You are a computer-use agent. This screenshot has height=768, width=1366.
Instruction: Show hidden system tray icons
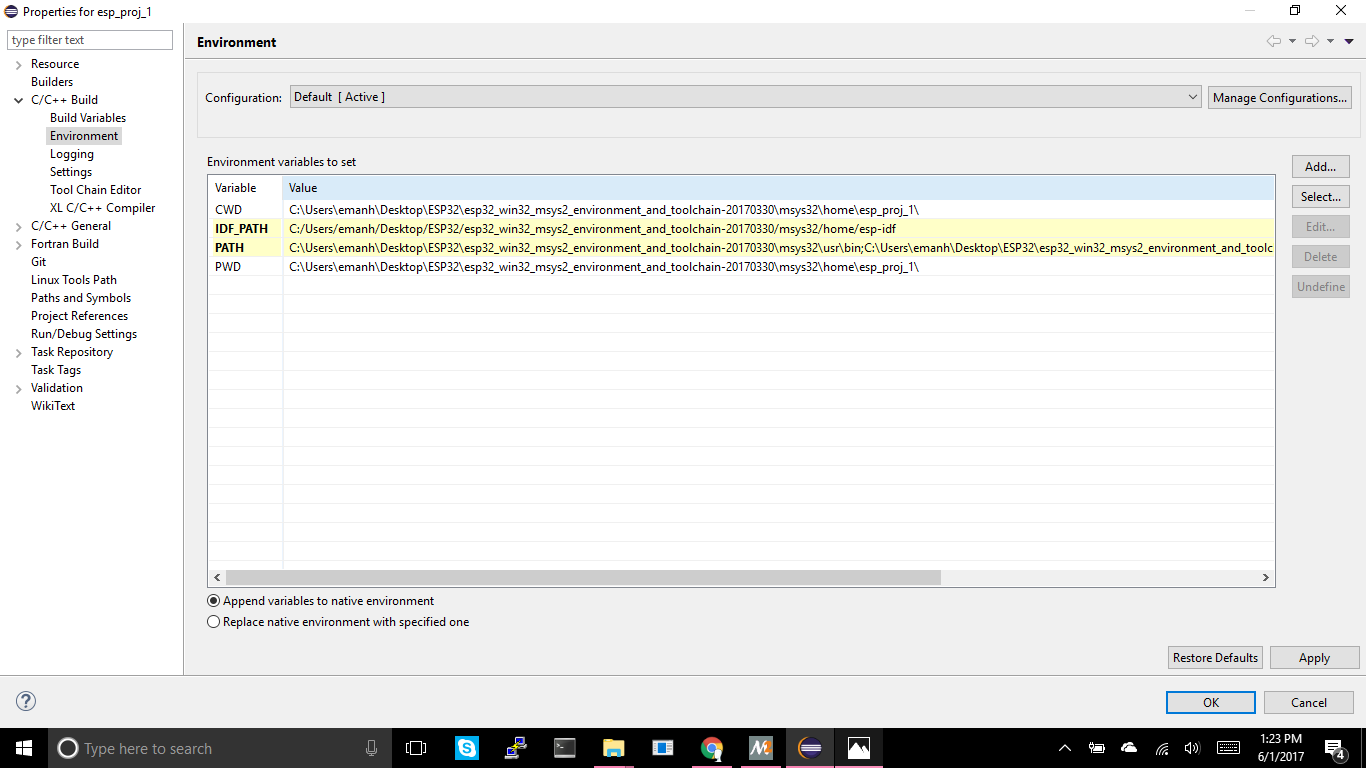[1065, 748]
